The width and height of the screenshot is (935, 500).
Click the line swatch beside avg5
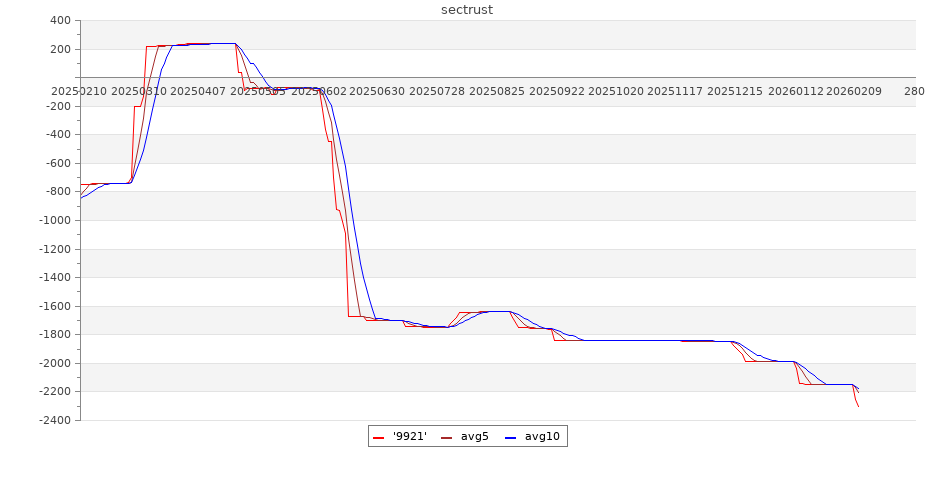pyautogui.click(x=447, y=437)
